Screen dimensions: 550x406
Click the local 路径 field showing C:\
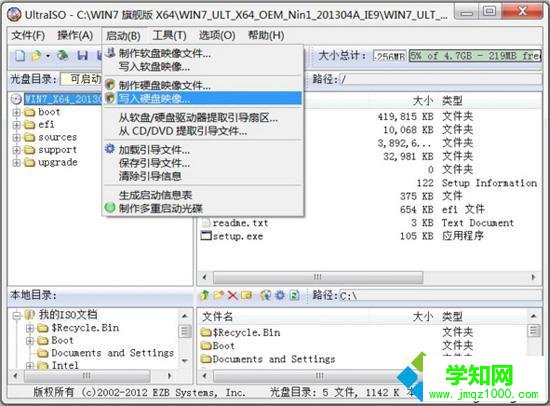(x=440, y=296)
